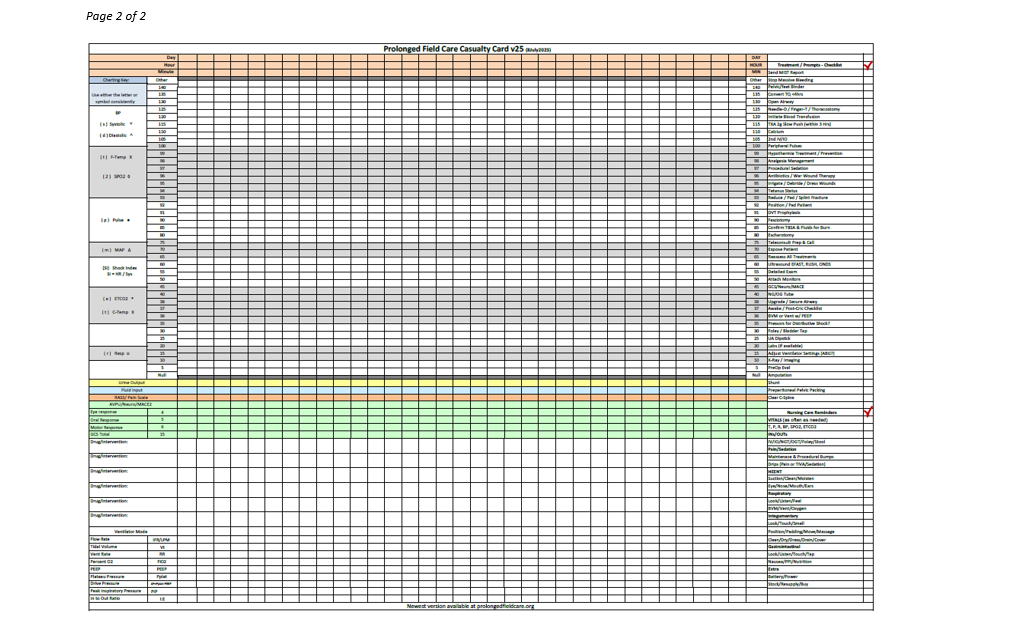Click the Page 2 of 2 label
The image size is (1033, 639).
(116, 16)
